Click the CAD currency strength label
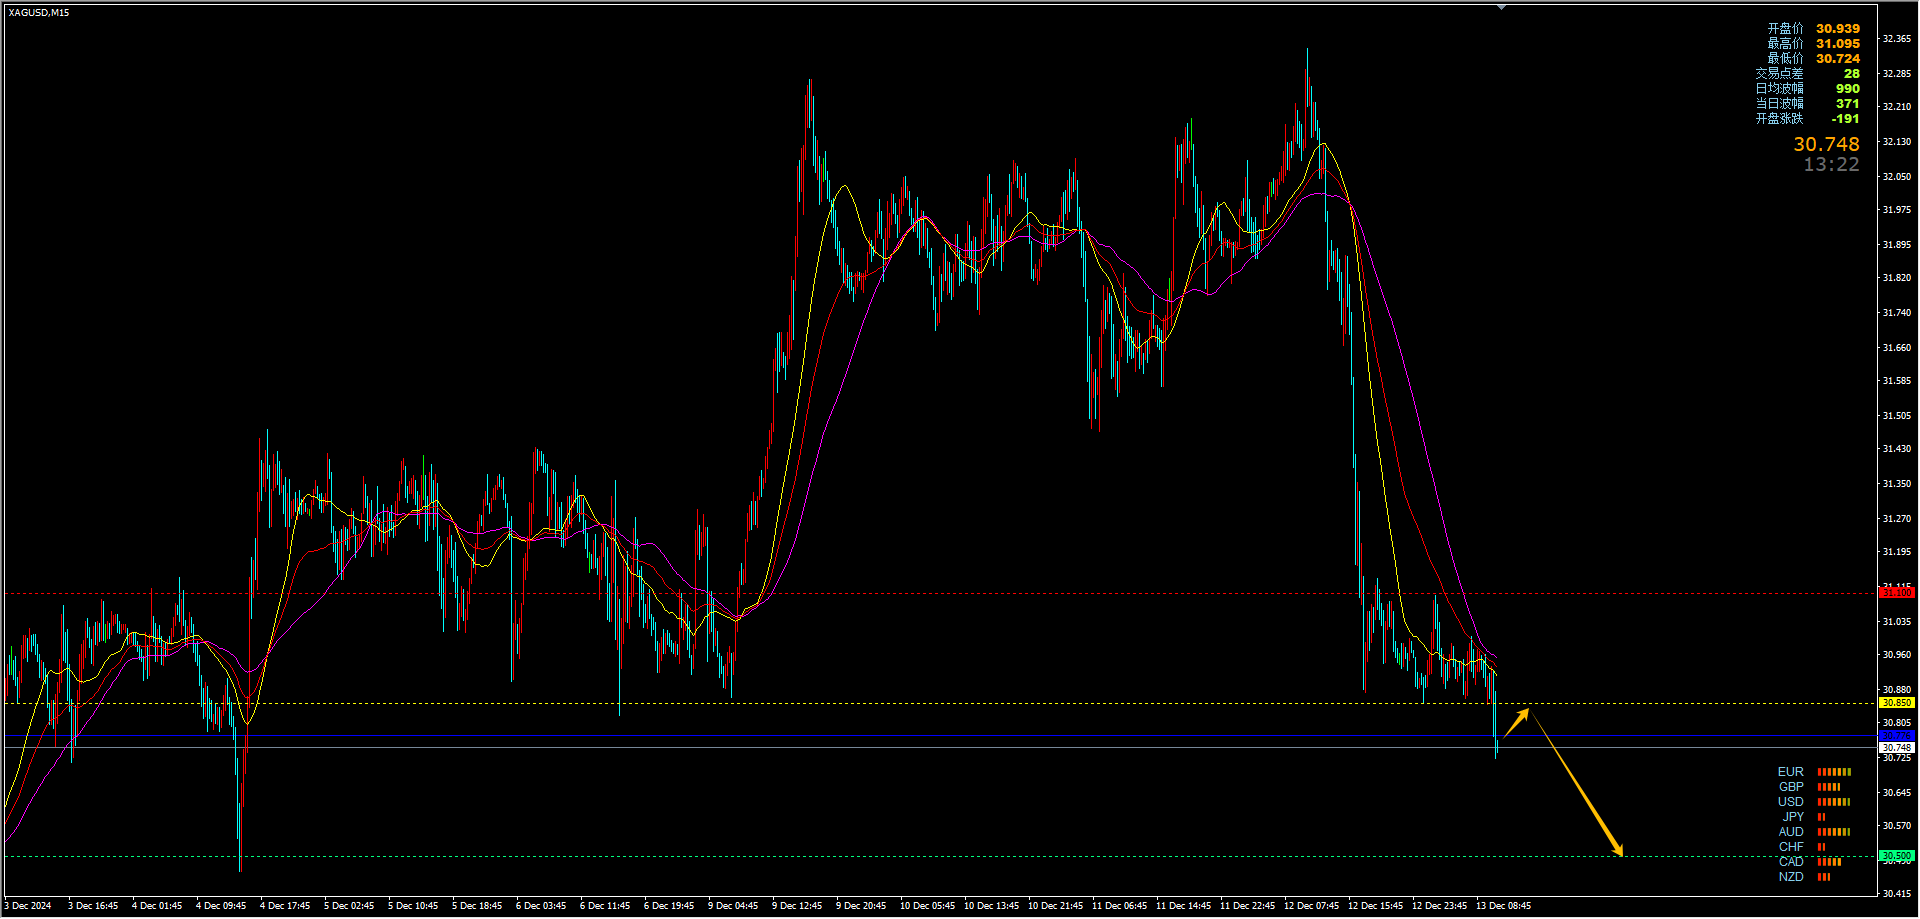Image resolution: width=1920 pixels, height=919 pixels. 1790,862
